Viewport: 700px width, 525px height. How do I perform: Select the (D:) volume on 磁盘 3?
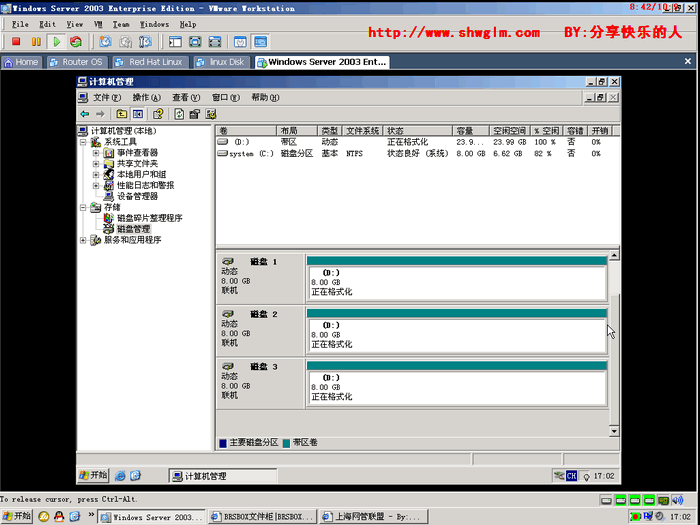click(x=457, y=383)
